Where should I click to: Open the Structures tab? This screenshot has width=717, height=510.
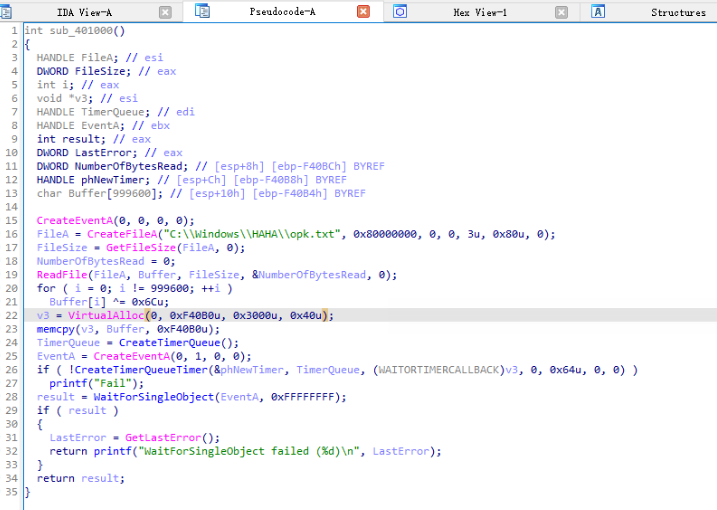click(x=677, y=12)
